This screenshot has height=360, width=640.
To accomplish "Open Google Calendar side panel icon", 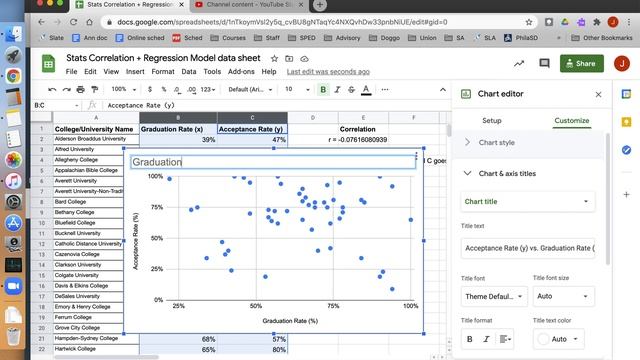I will 626,94.
